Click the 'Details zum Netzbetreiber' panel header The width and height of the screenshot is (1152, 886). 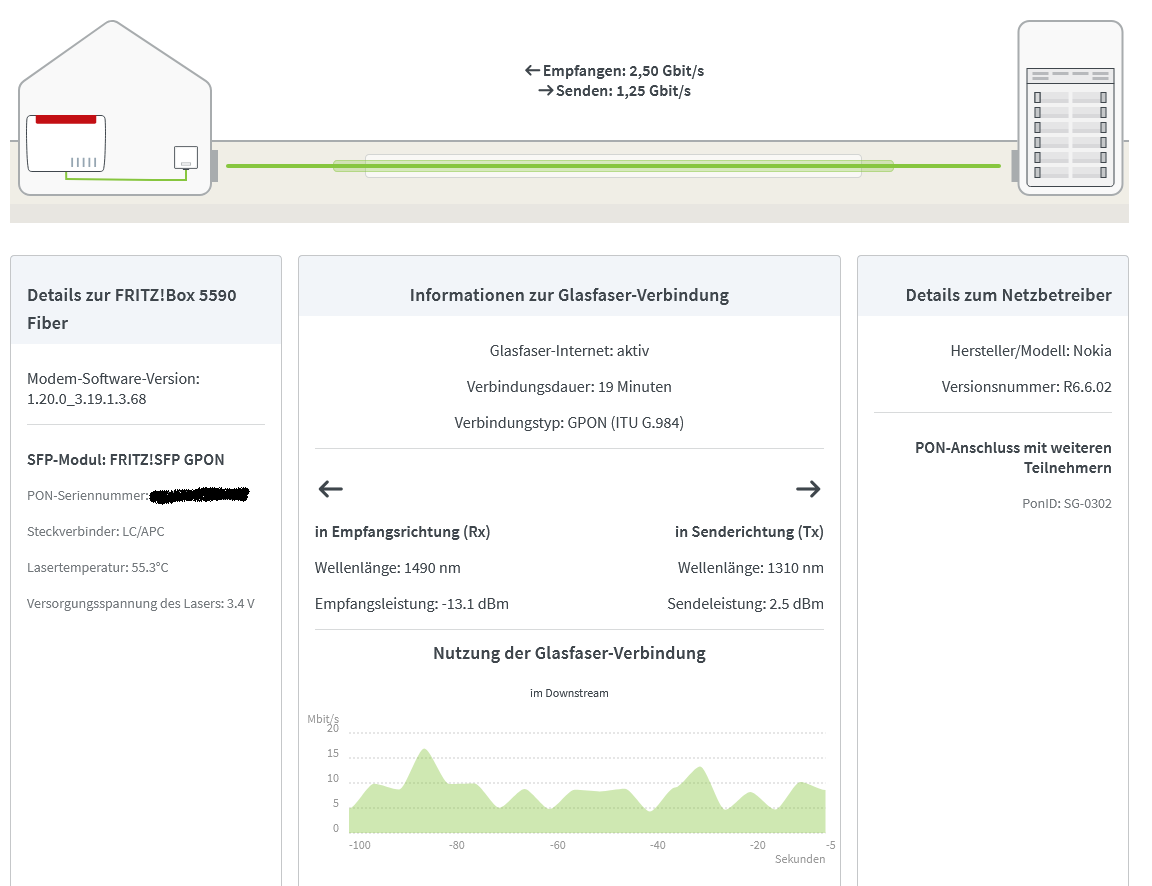click(x=1008, y=295)
